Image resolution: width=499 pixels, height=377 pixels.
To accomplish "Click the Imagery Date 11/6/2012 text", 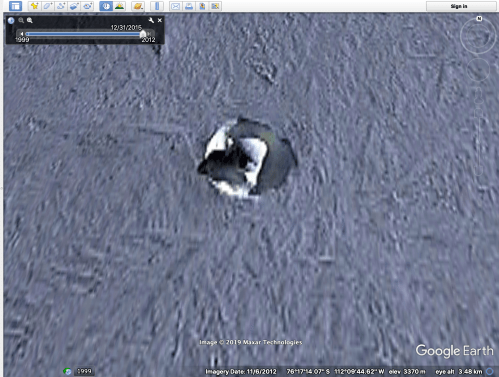I will click(241, 371).
